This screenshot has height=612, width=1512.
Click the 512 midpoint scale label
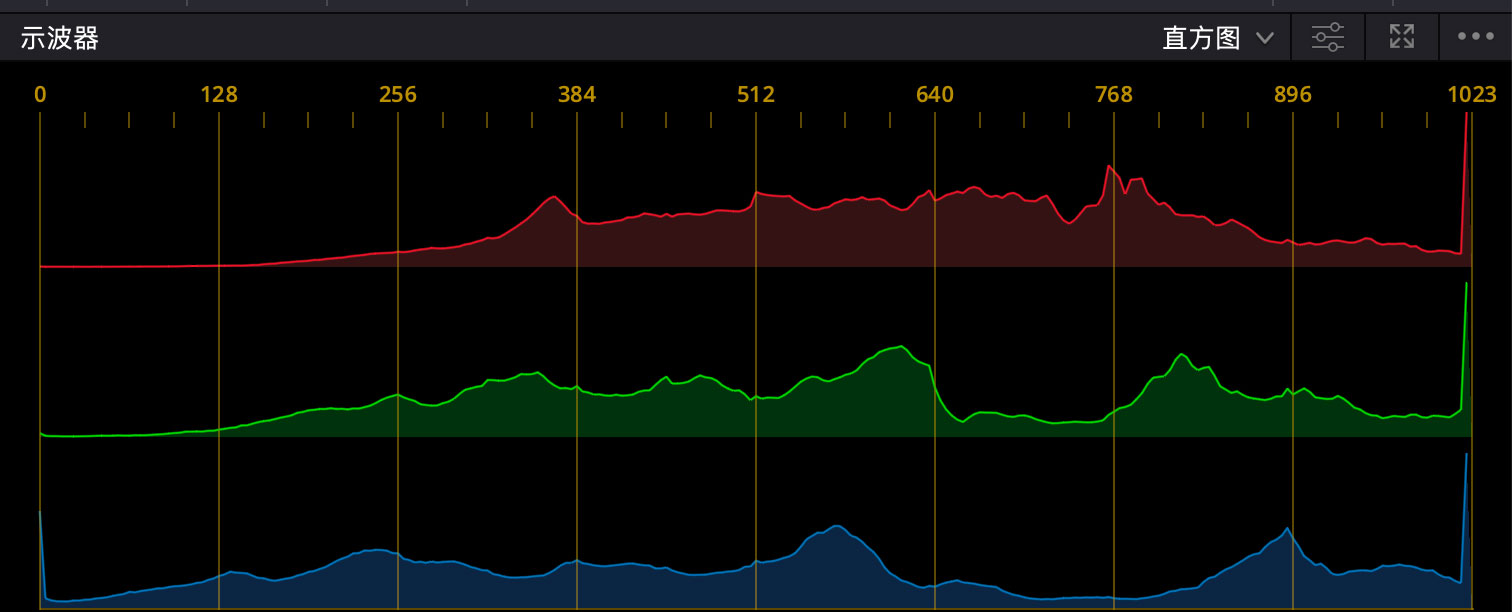pyautogui.click(x=756, y=95)
